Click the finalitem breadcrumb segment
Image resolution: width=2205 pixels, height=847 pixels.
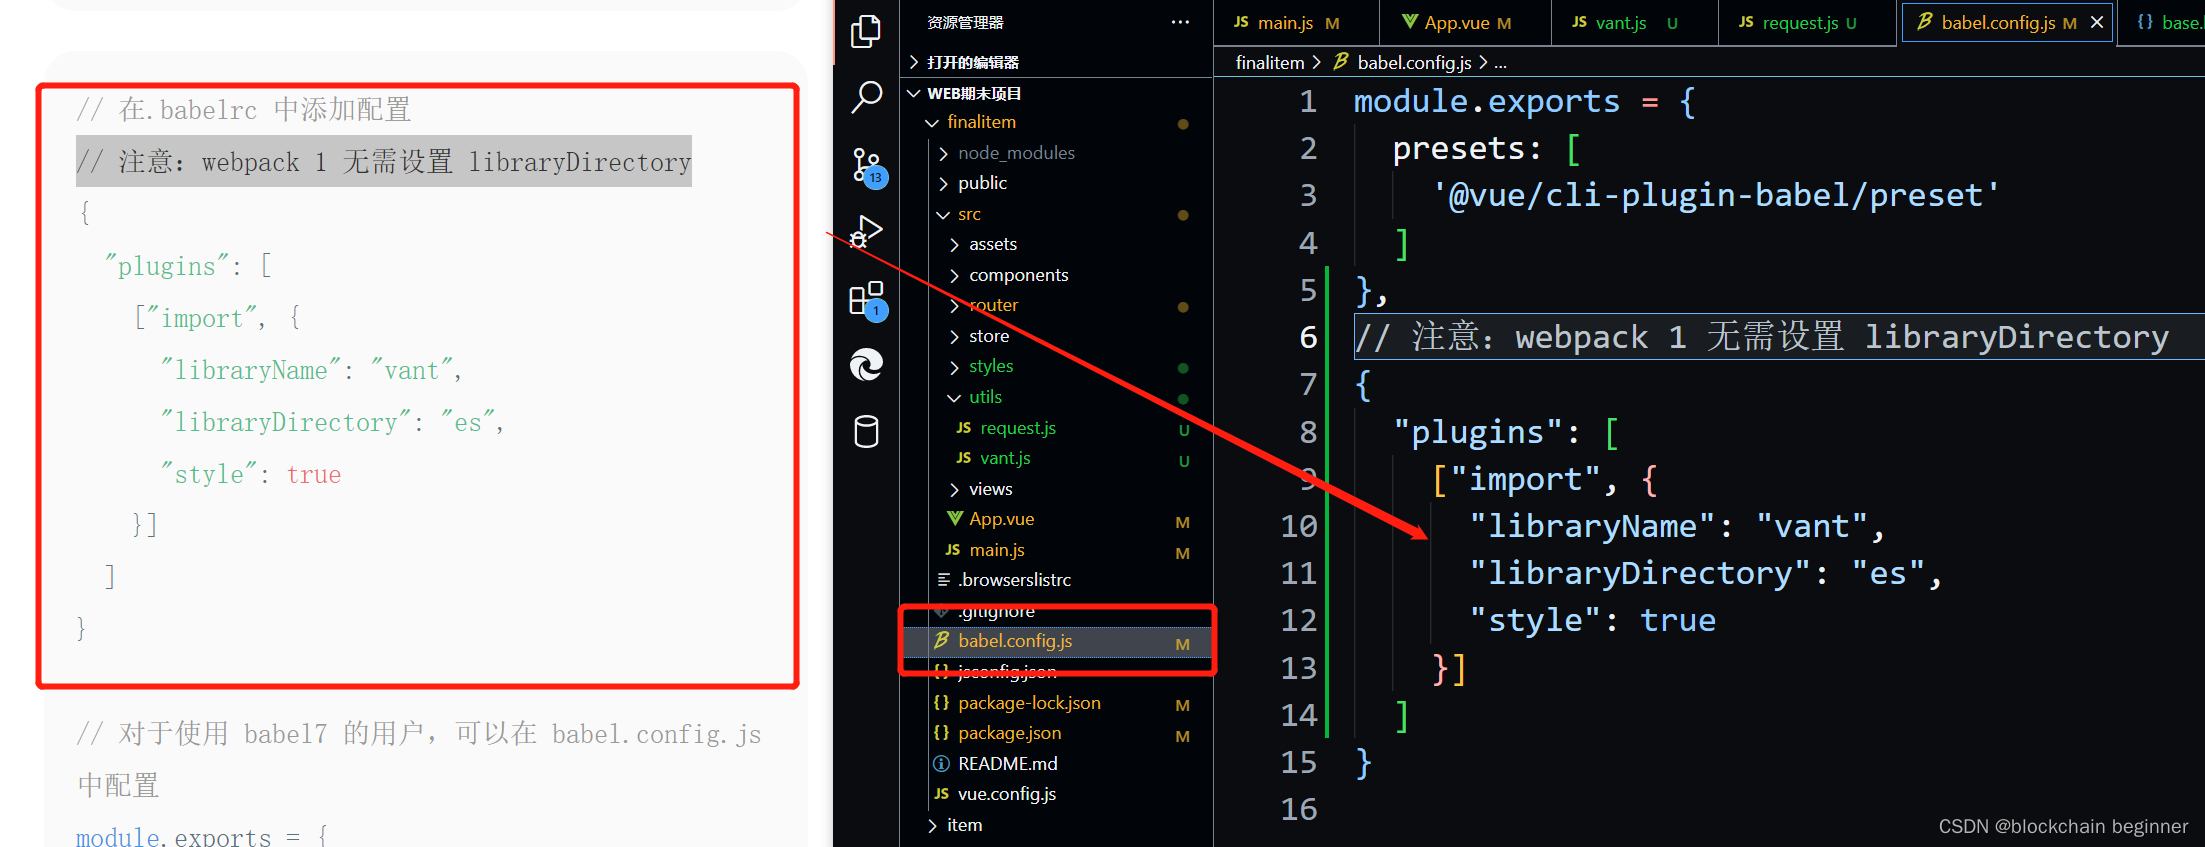point(1270,62)
